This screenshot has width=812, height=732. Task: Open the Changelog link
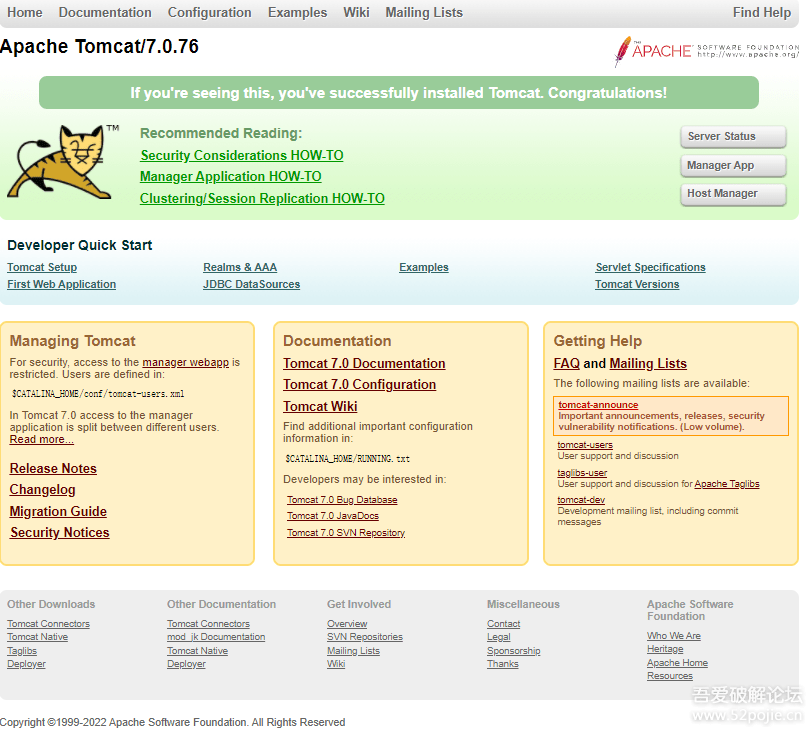[x=42, y=490]
